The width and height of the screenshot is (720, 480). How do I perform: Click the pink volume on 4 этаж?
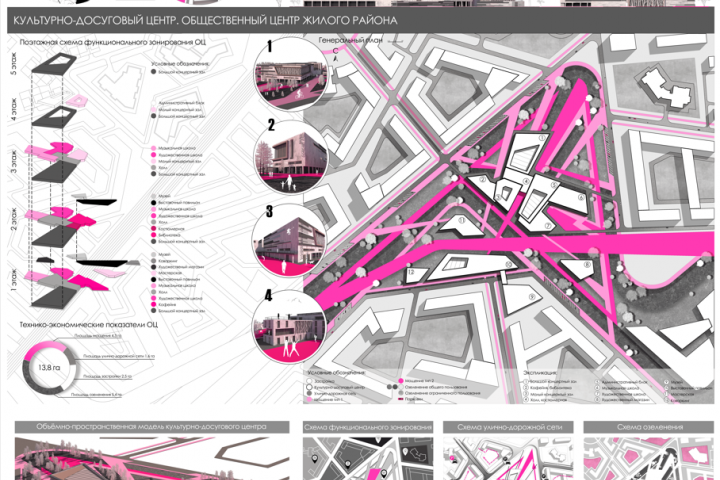pos(76,100)
